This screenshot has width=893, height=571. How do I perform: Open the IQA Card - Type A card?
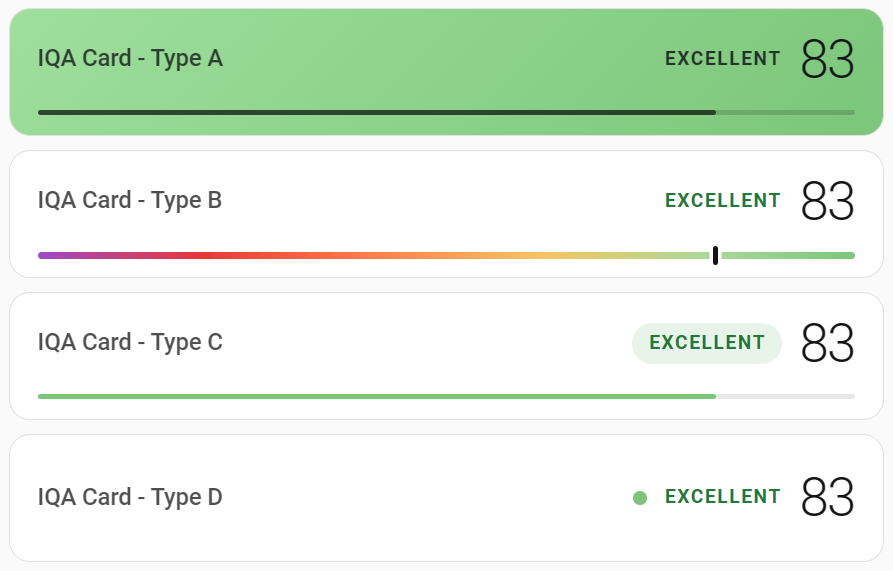[x=446, y=72]
